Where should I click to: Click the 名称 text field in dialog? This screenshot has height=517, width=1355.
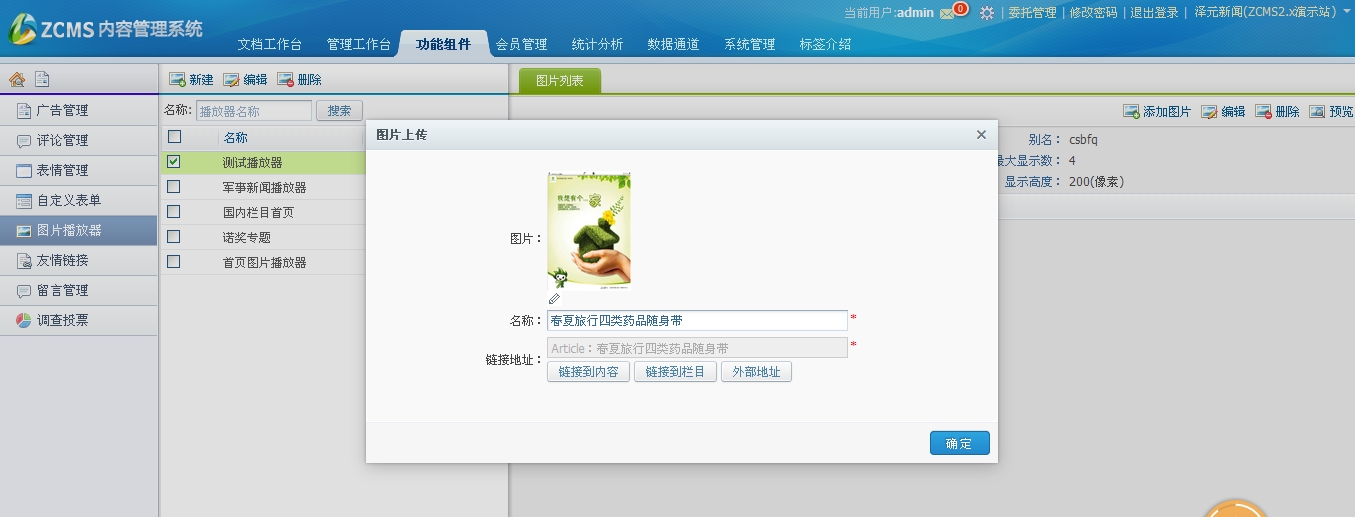point(697,321)
